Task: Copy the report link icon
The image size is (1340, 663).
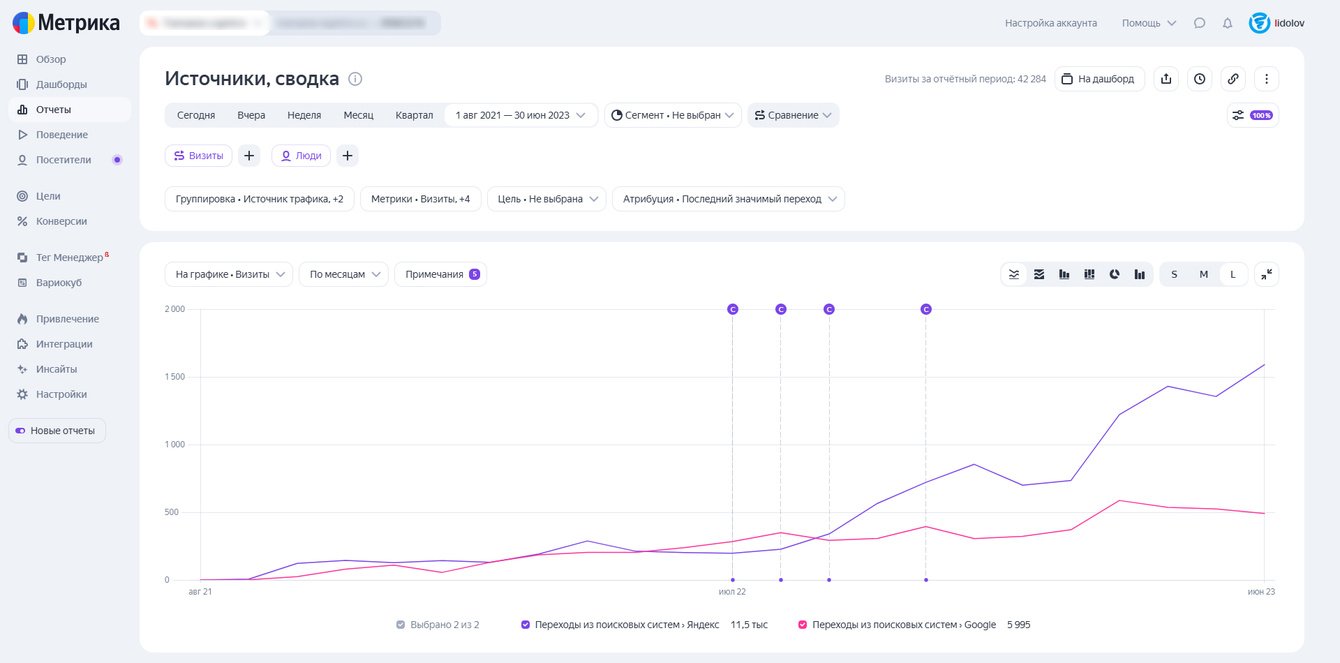Action: 1233,79
